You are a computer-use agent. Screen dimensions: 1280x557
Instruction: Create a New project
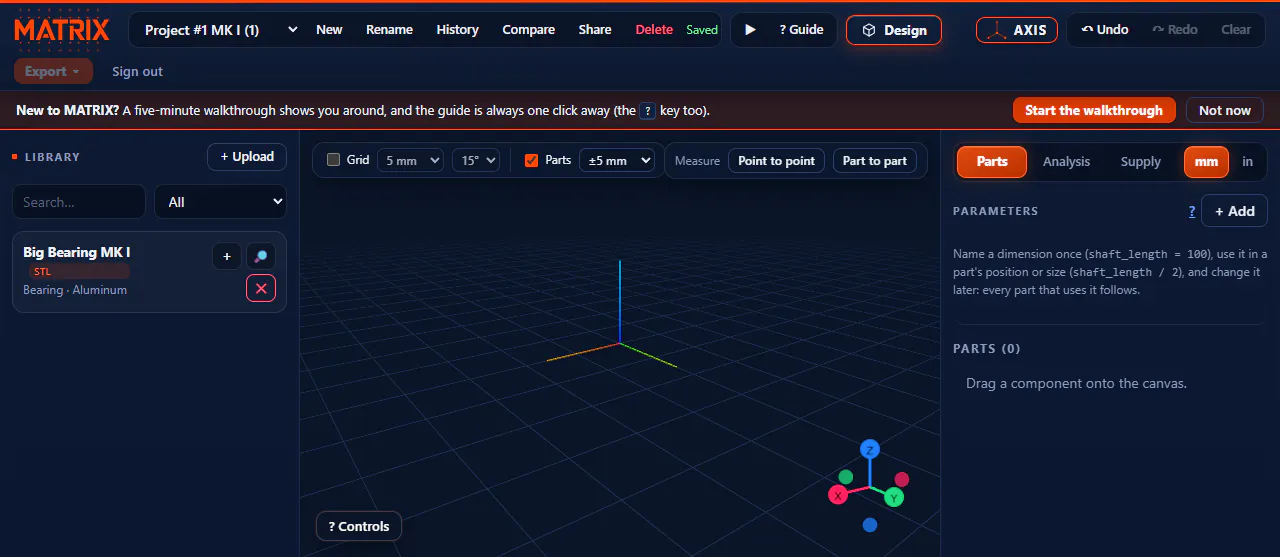pyautogui.click(x=329, y=30)
